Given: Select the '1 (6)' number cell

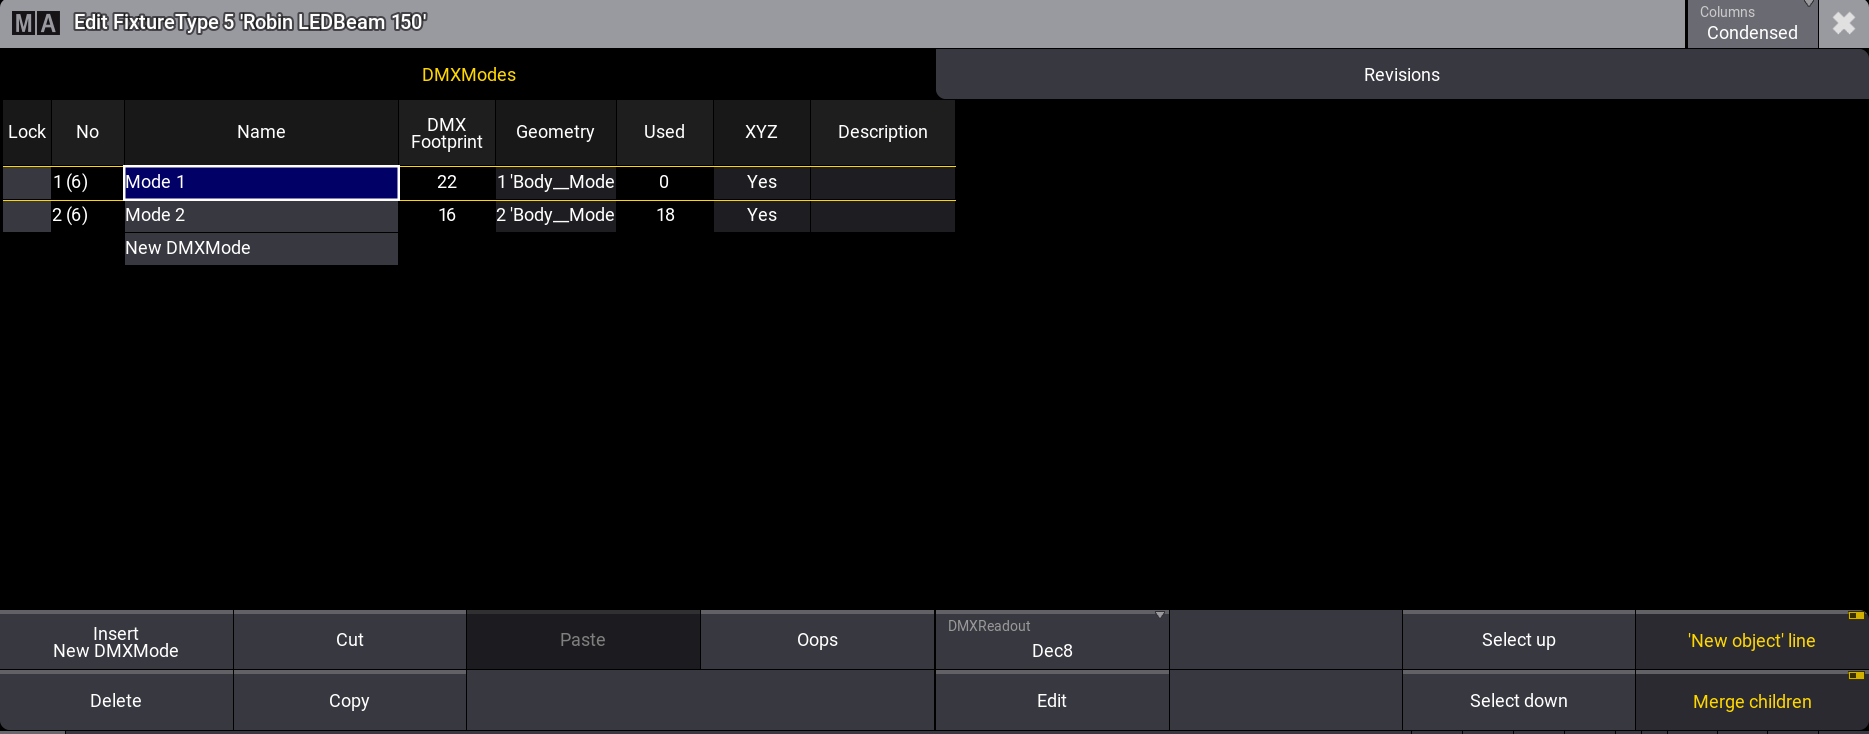Looking at the screenshot, I should tap(88, 182).
